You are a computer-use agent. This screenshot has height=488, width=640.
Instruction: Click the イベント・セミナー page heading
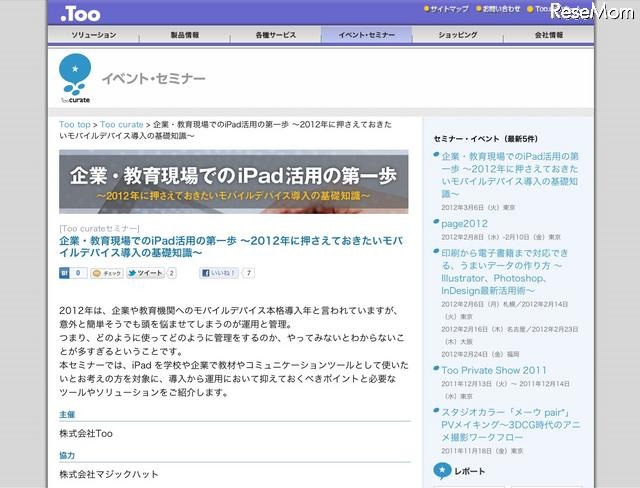153,78
